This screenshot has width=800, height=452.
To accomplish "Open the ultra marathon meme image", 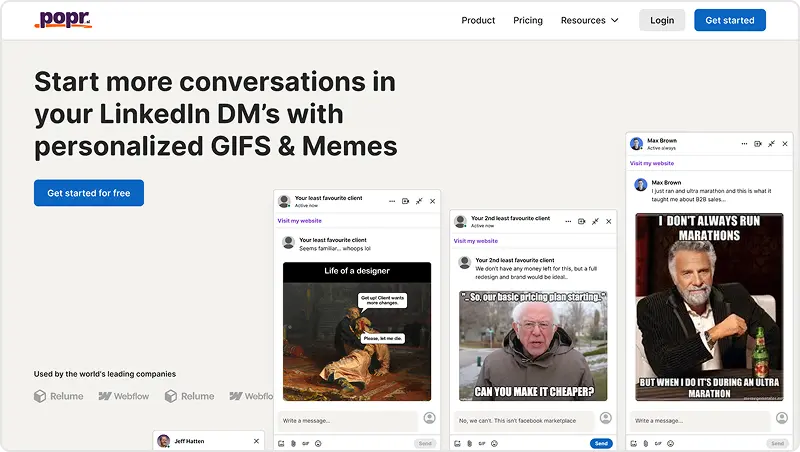I will 709,307.
